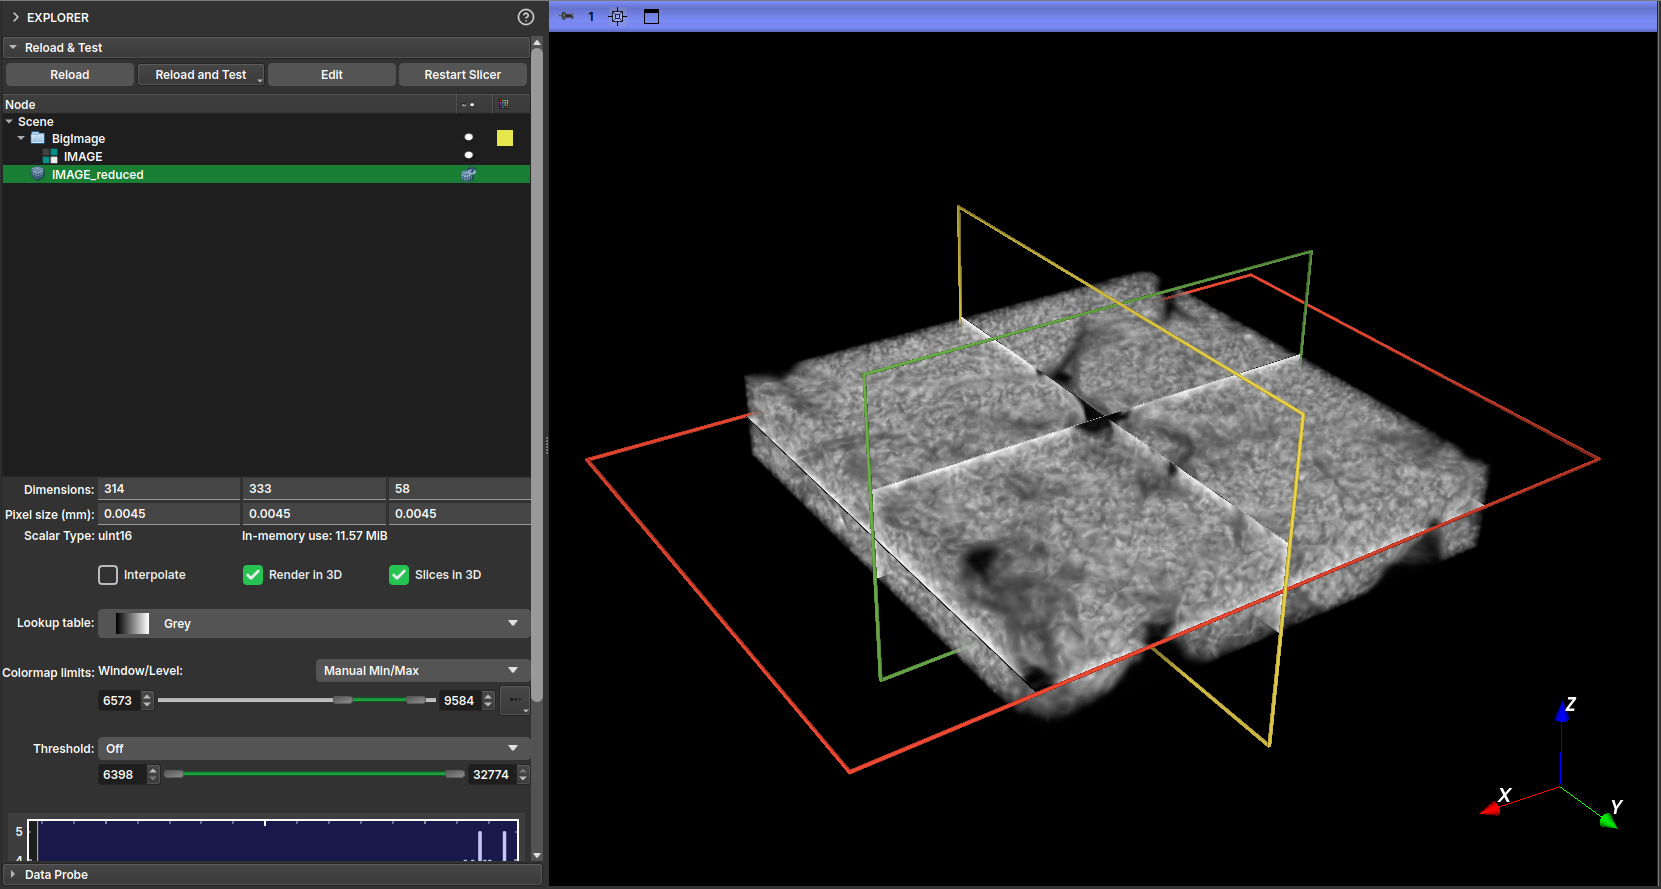
Task: Center the 3D view using crosshair icon
Action: [618, 16]
